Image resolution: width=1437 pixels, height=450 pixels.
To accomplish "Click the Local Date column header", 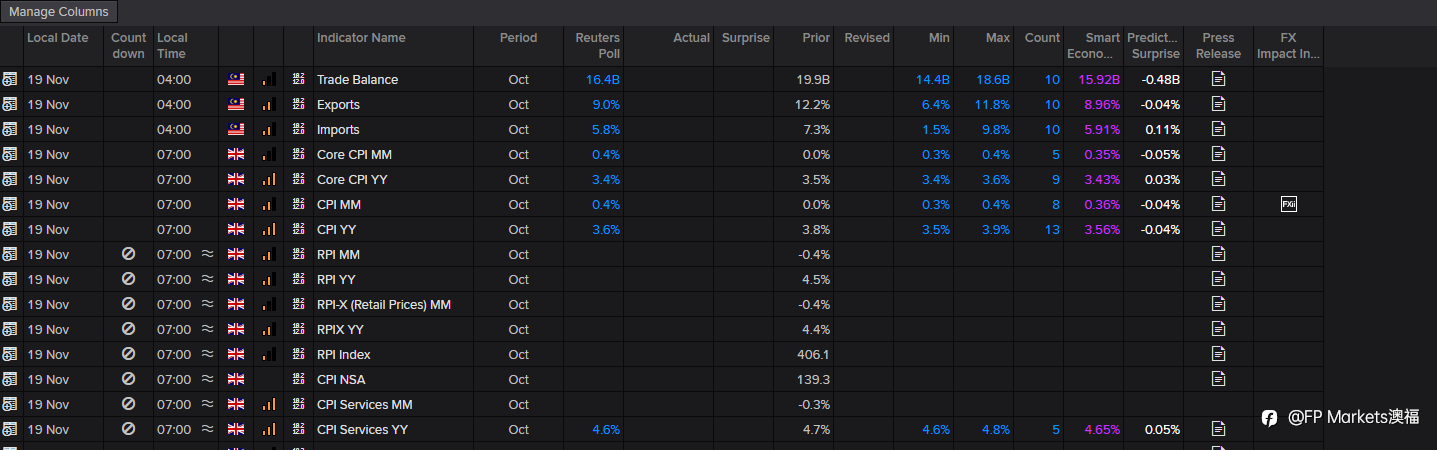I will 57,38.
